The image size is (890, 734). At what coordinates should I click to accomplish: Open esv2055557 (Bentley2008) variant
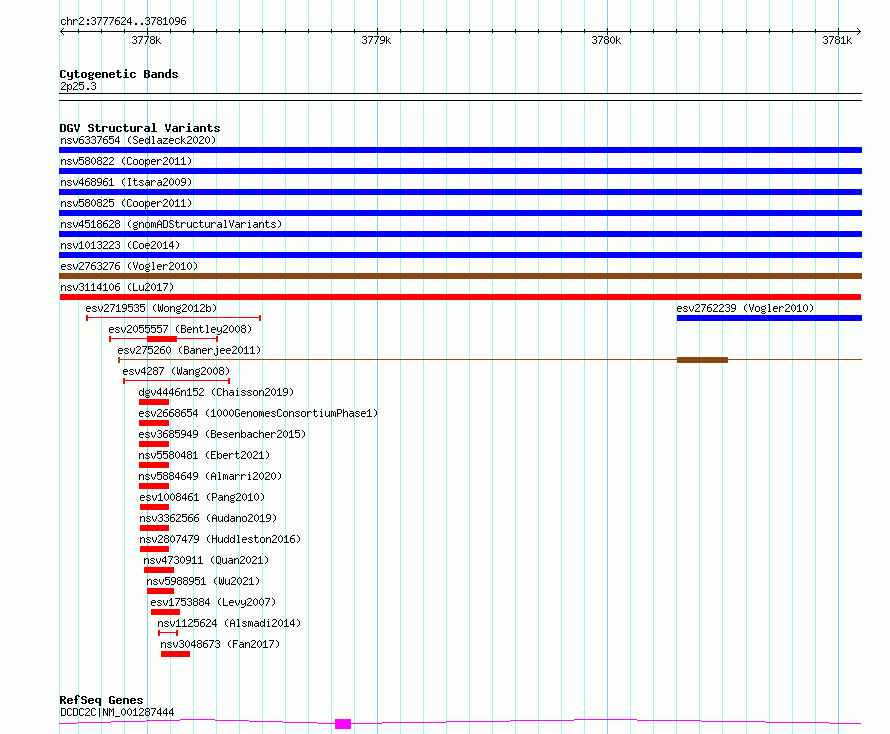click(x=180, y=329)
